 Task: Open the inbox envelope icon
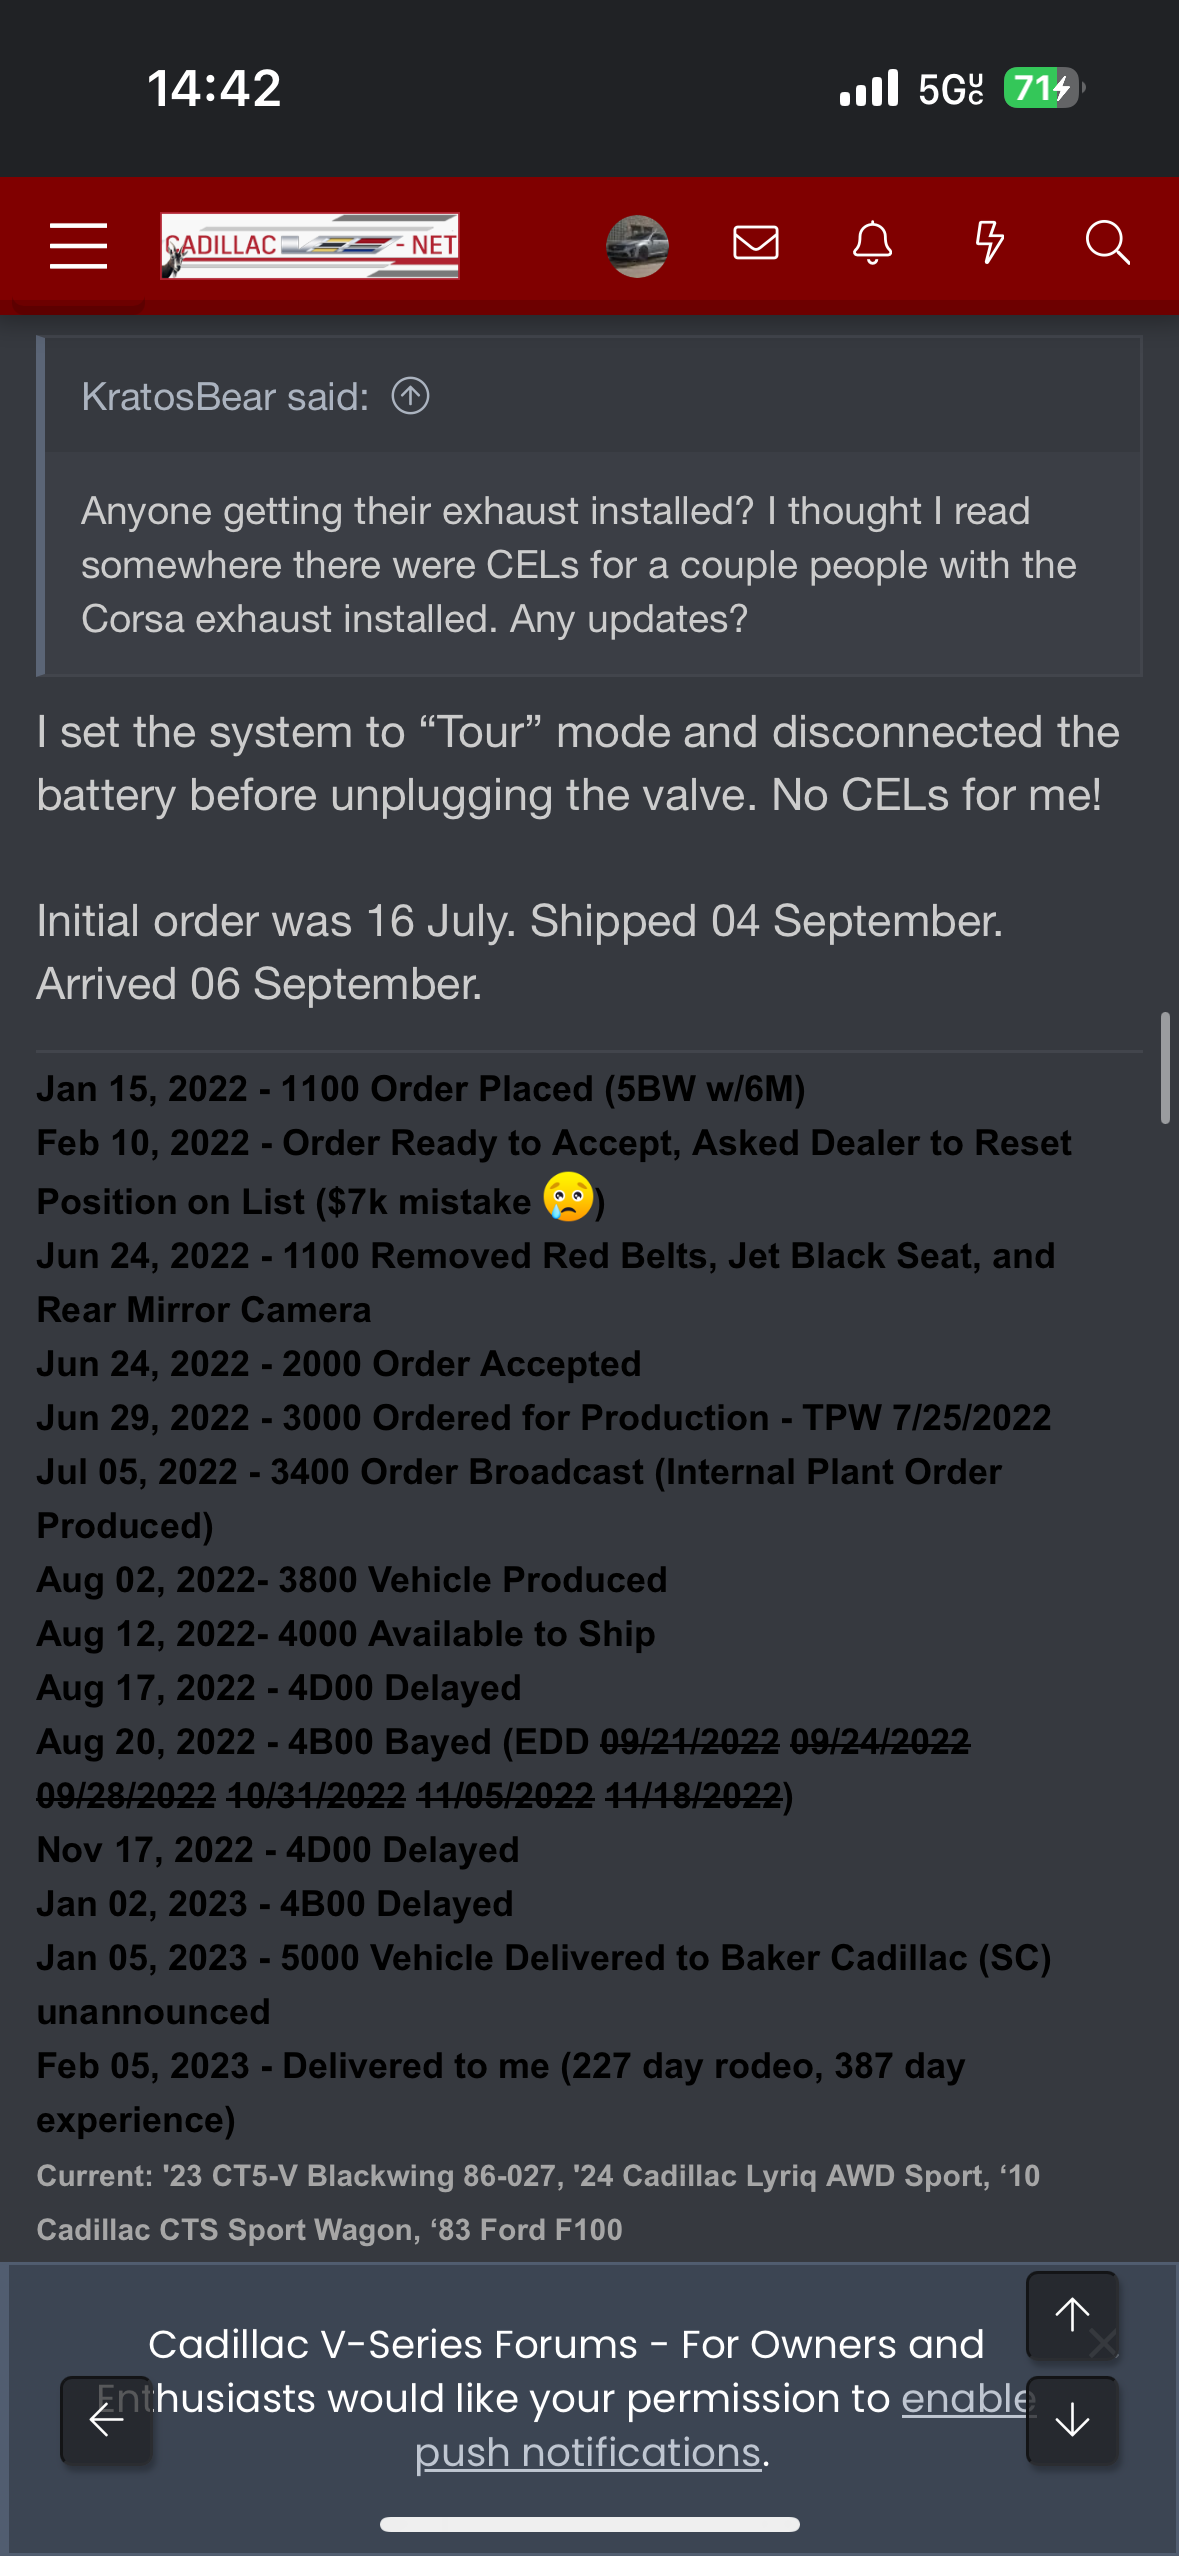755,243
